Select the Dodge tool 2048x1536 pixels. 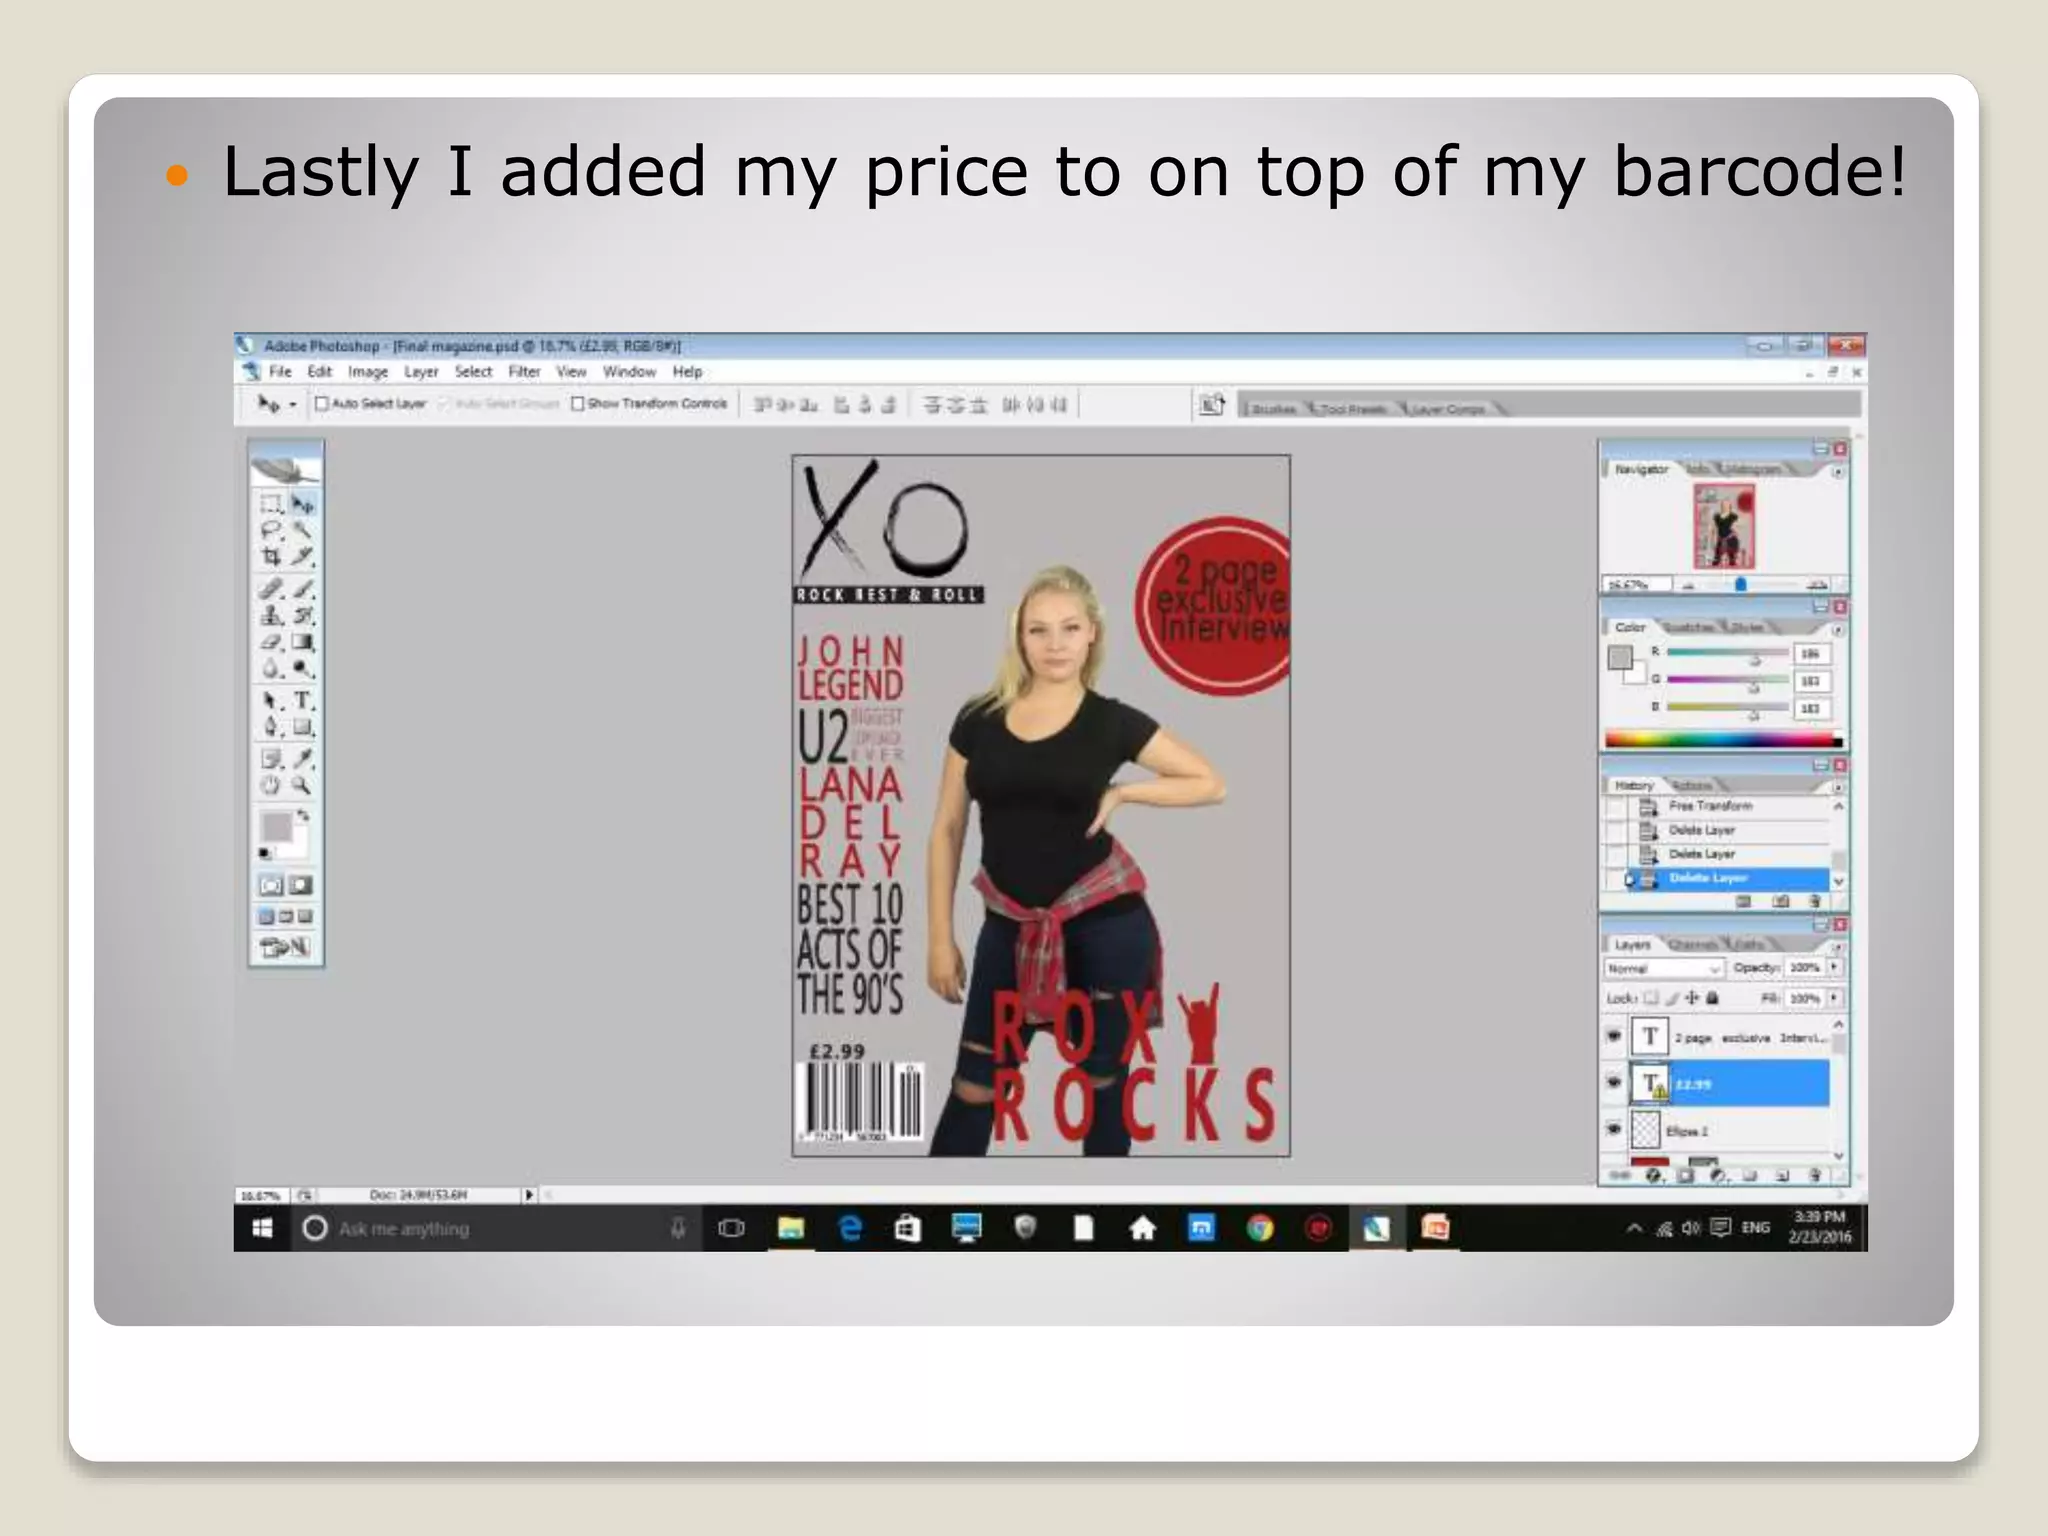coord(303,667)
